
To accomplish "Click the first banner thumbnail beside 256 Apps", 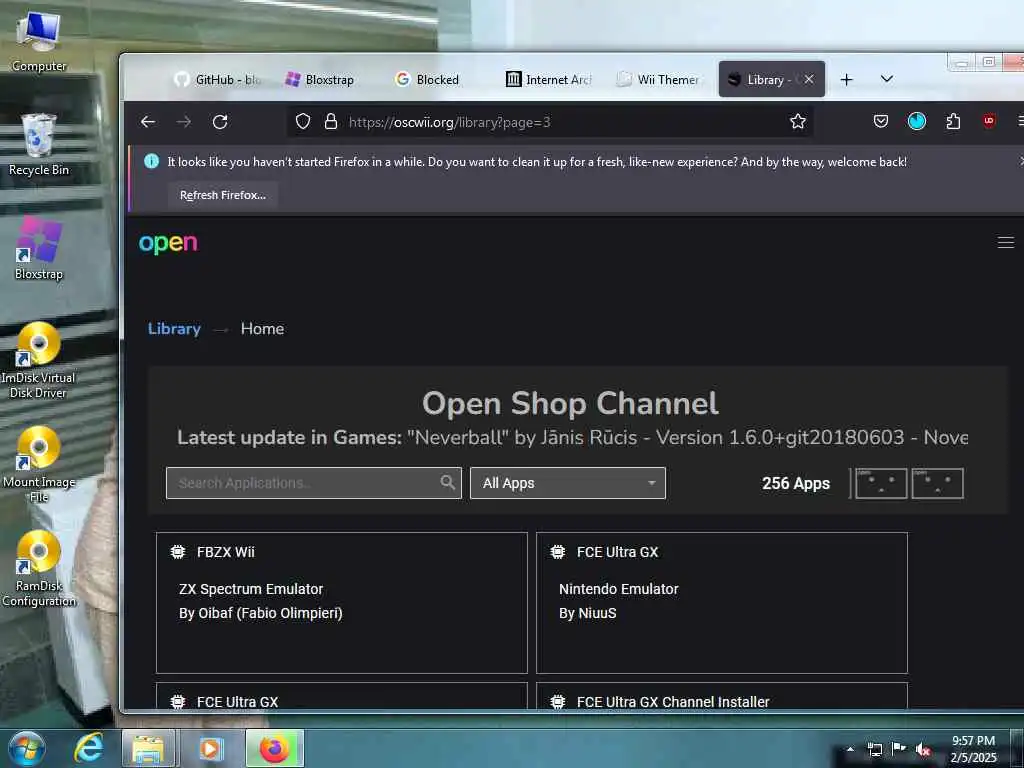I will (x=880, y=483).
